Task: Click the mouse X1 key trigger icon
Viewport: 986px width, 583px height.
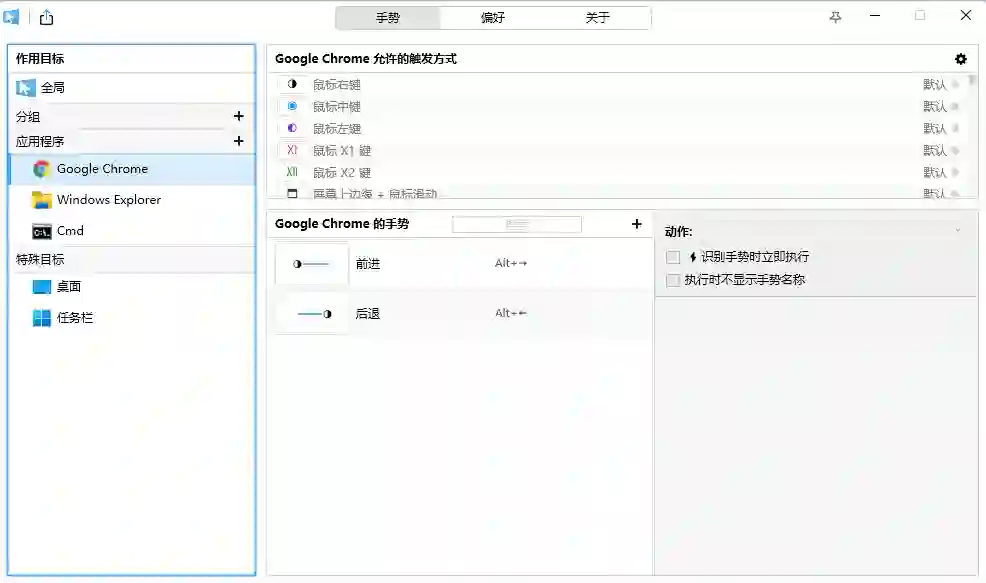Action: (x=292, y=150)
